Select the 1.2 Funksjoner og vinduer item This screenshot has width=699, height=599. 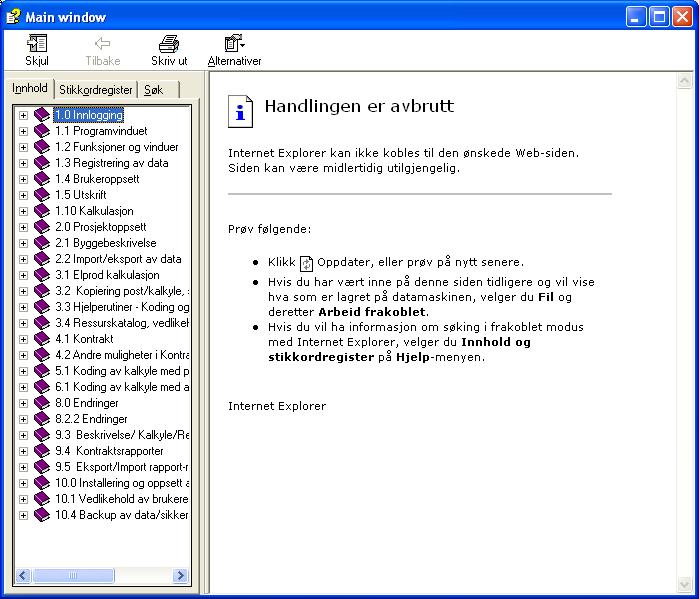(117, 147)
